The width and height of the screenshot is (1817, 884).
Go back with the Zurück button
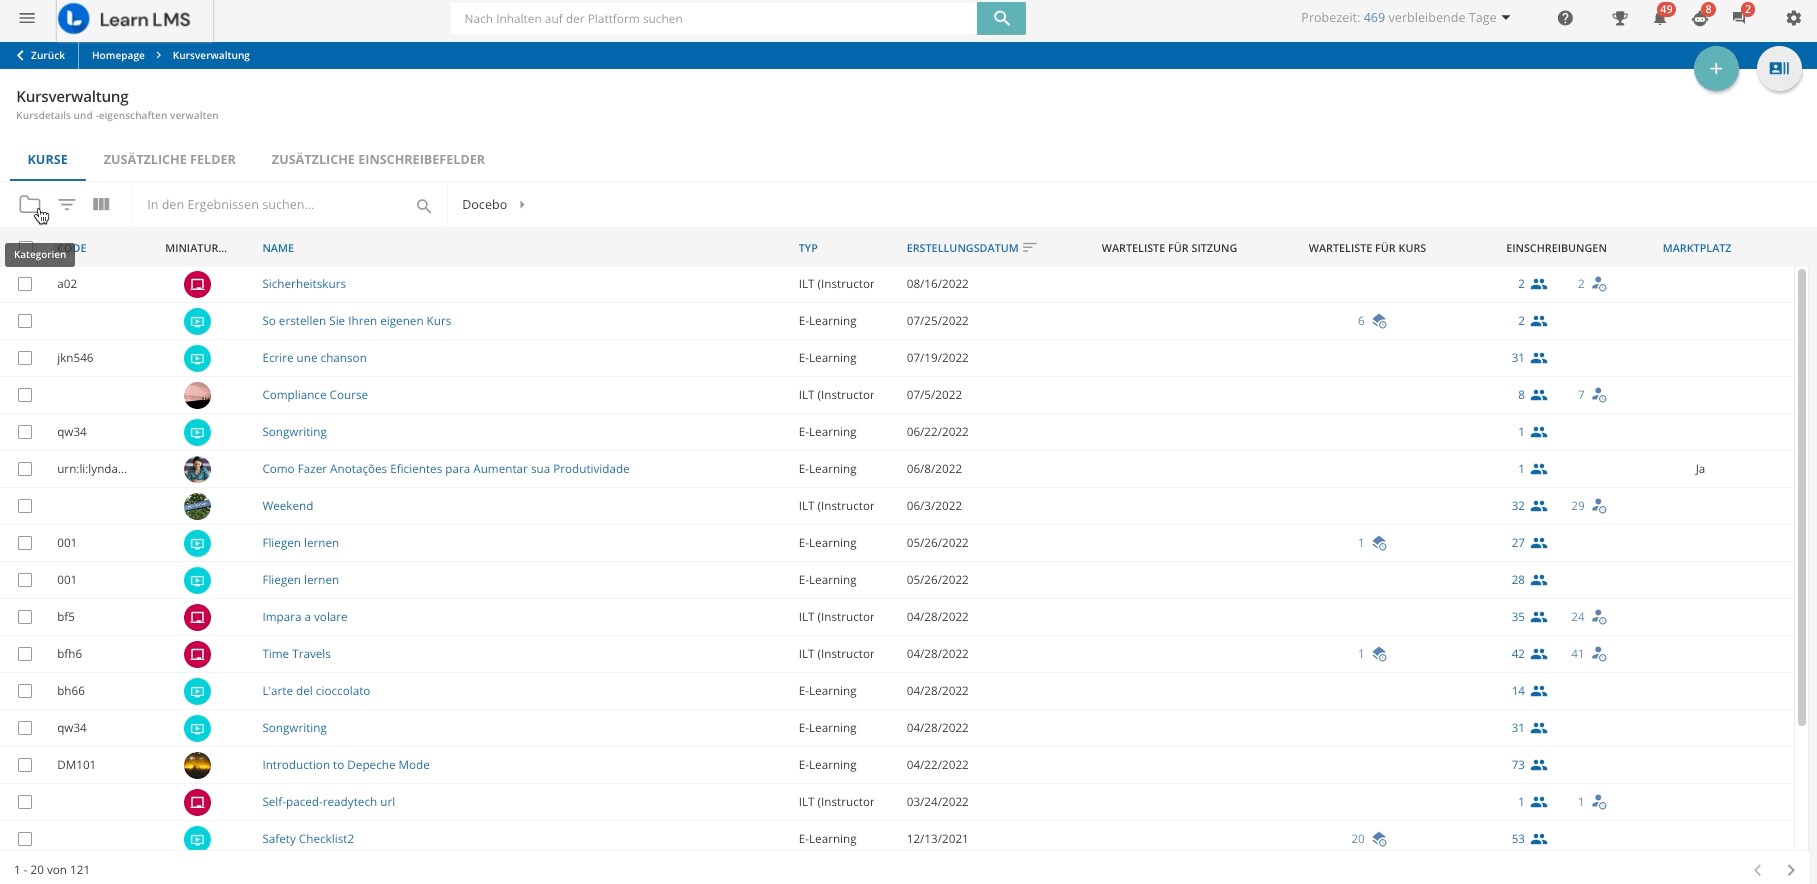[41, 56]
